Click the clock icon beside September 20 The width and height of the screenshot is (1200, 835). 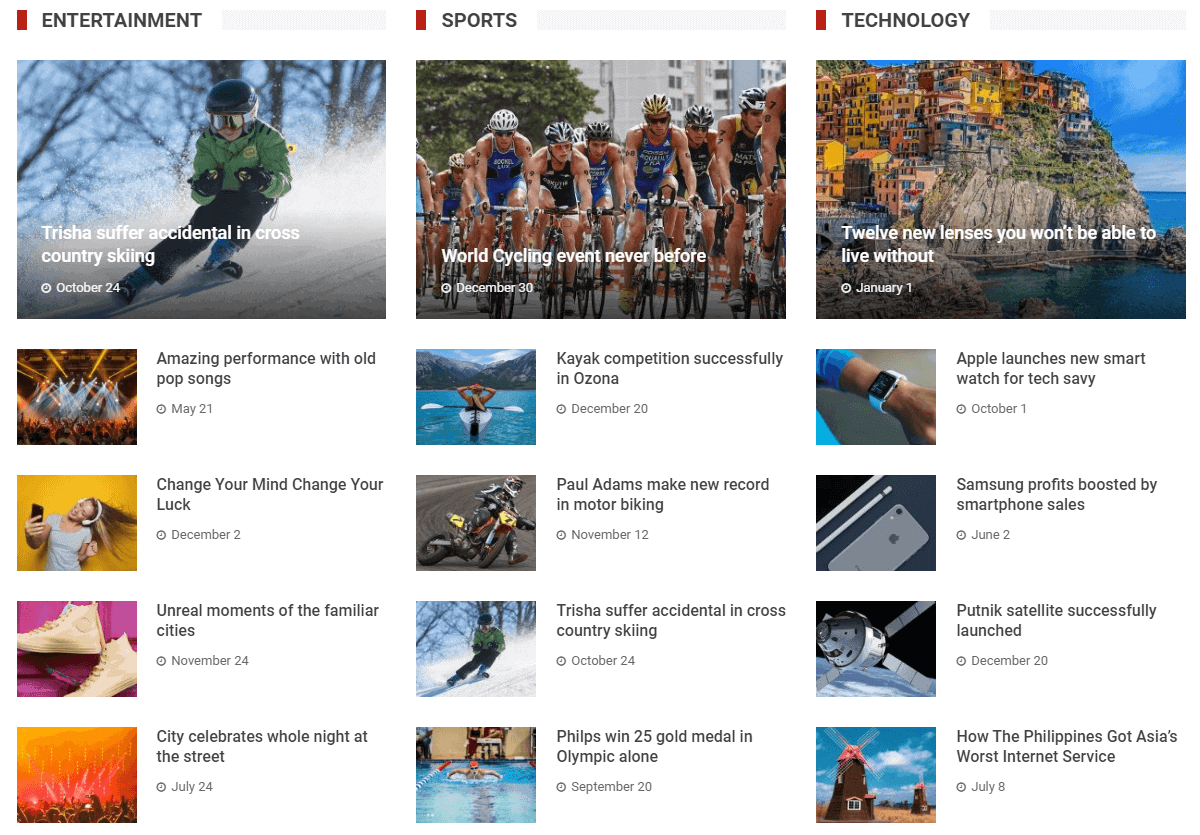coord(561,787)
